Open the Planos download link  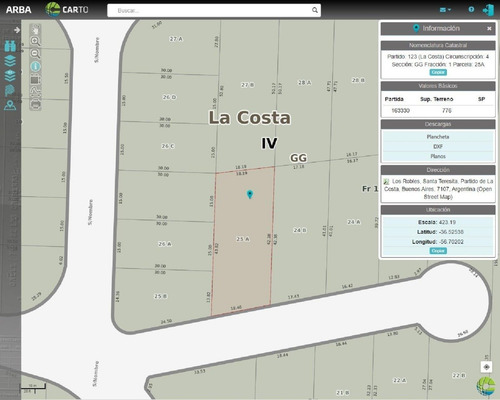click(x=438, y=156)
